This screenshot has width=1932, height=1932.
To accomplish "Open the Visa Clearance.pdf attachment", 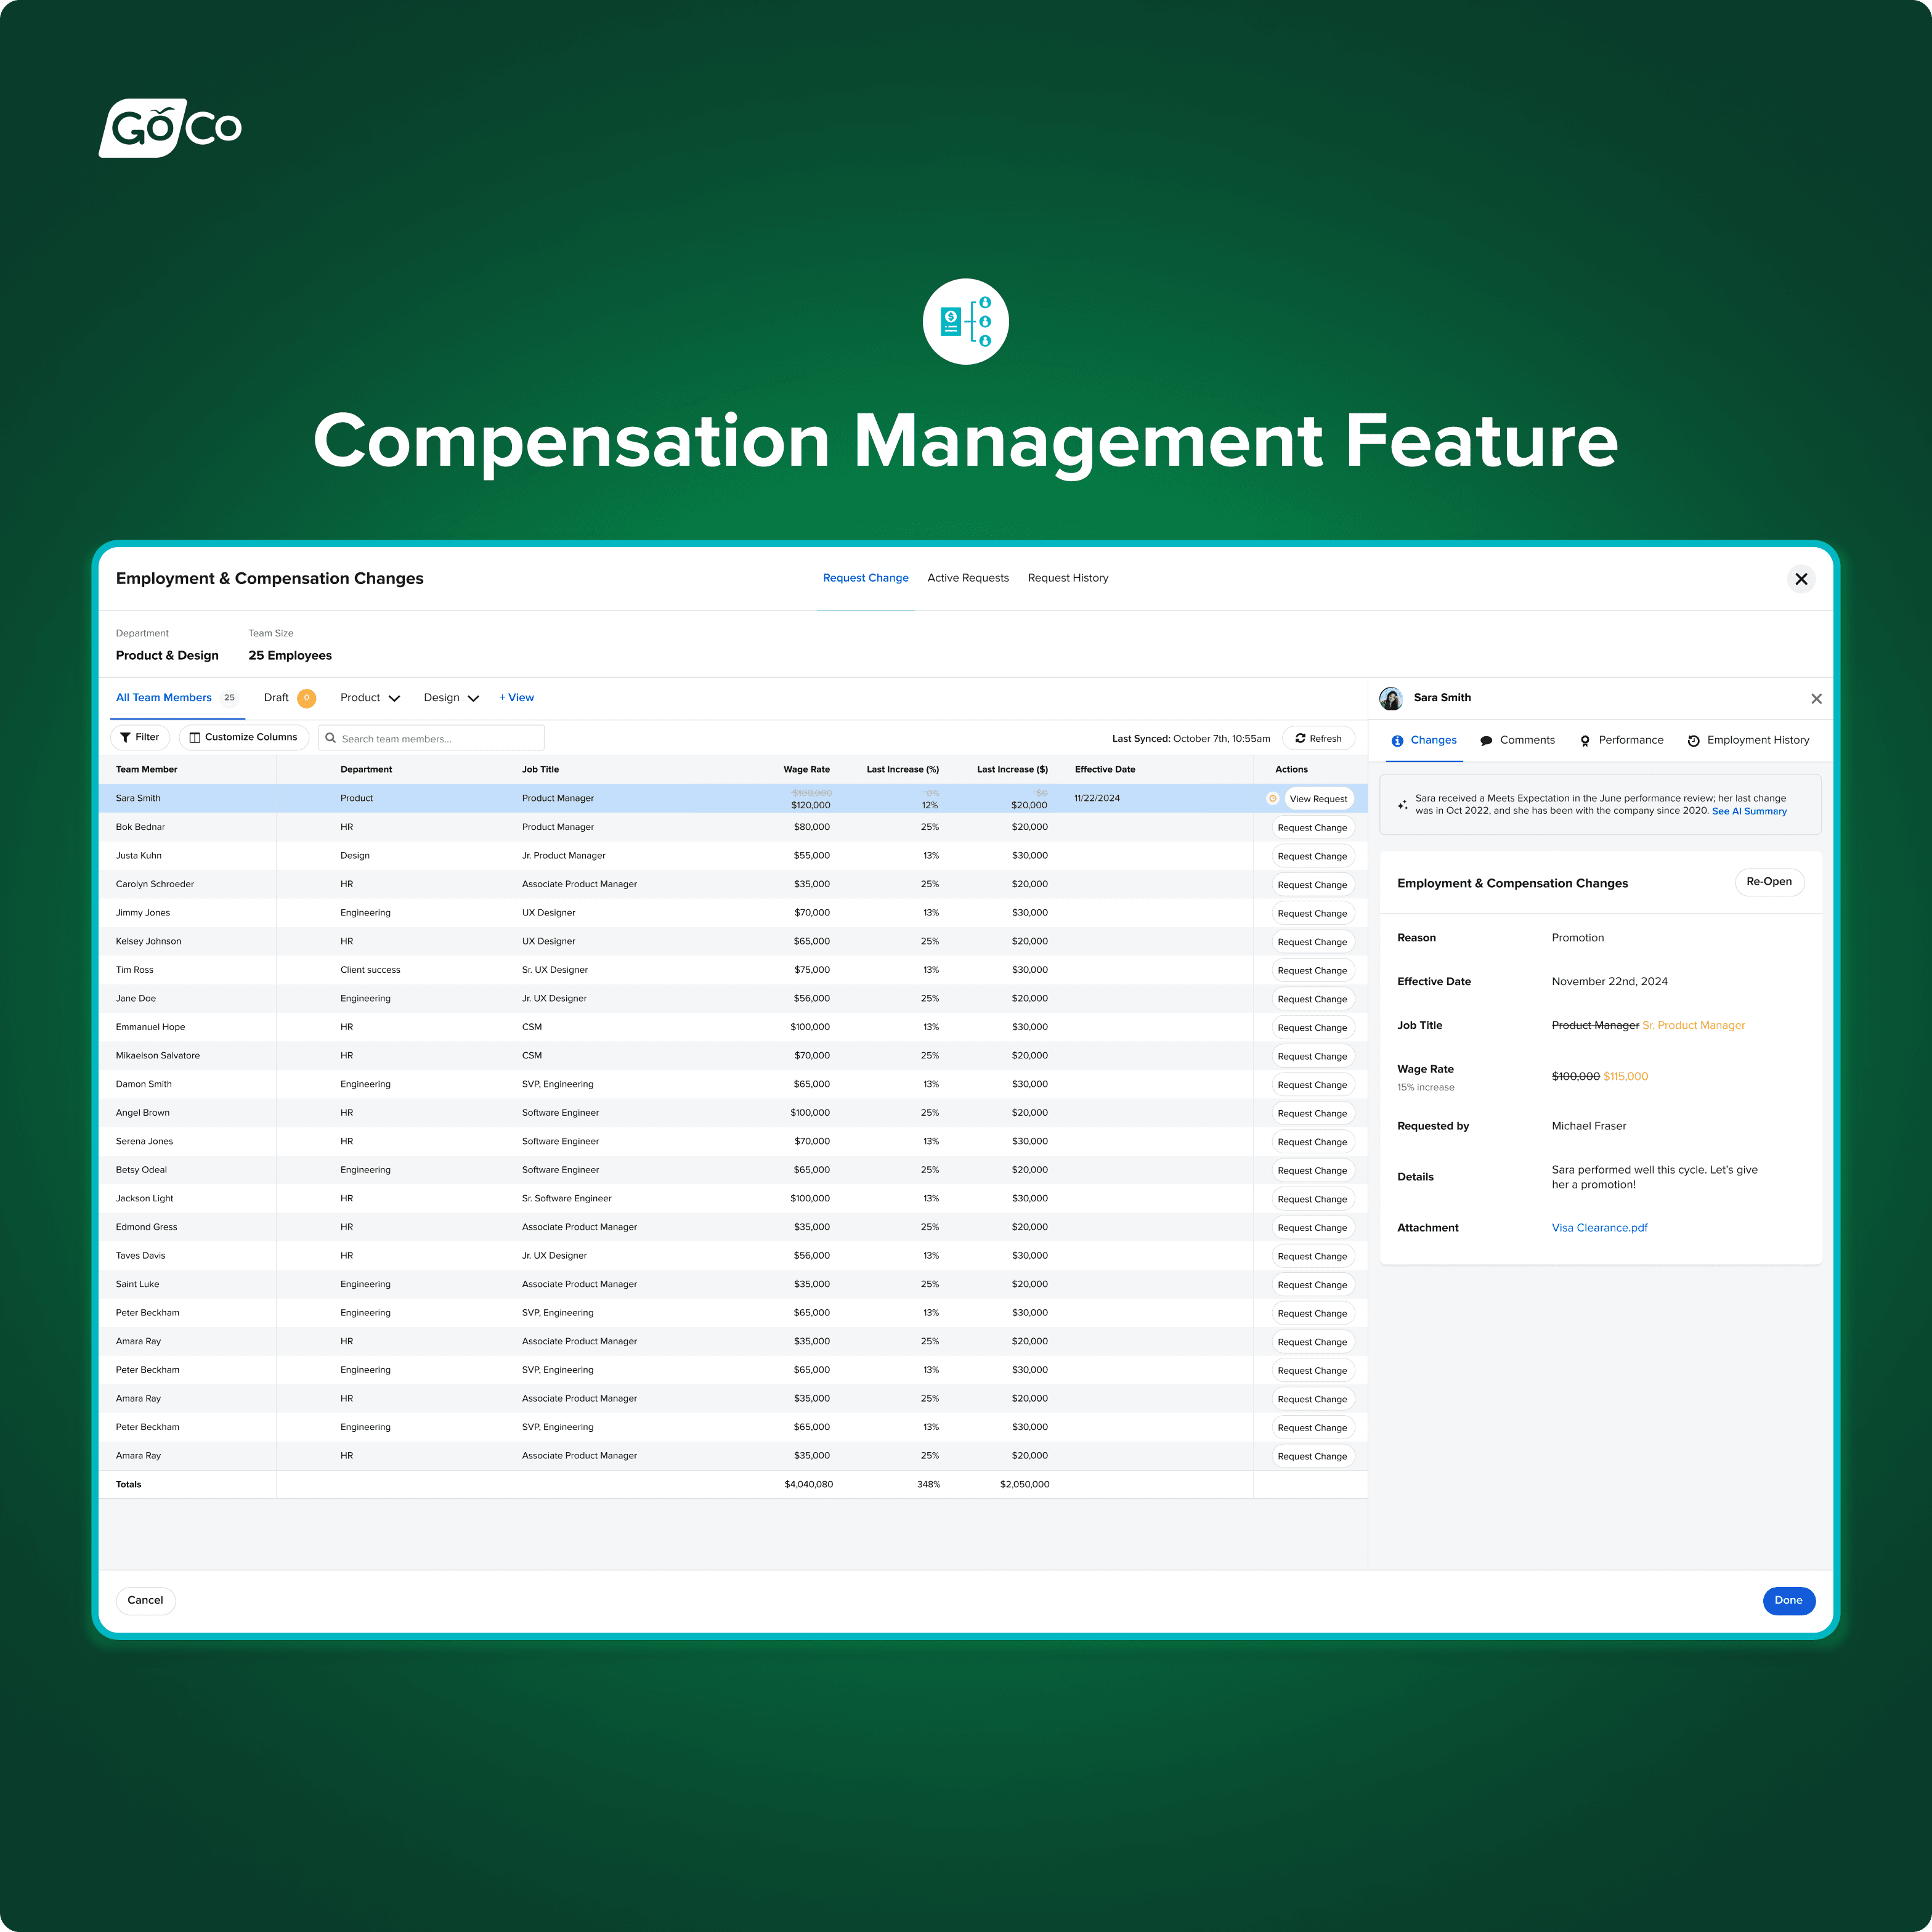I will point(1599,1228).
